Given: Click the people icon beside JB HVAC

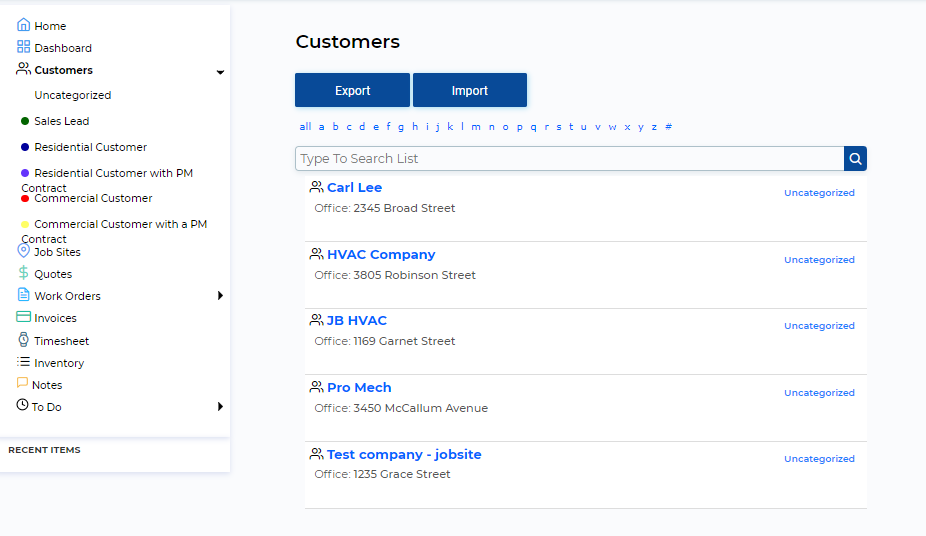Looking at the screenshot, I should tap(316, 319).
